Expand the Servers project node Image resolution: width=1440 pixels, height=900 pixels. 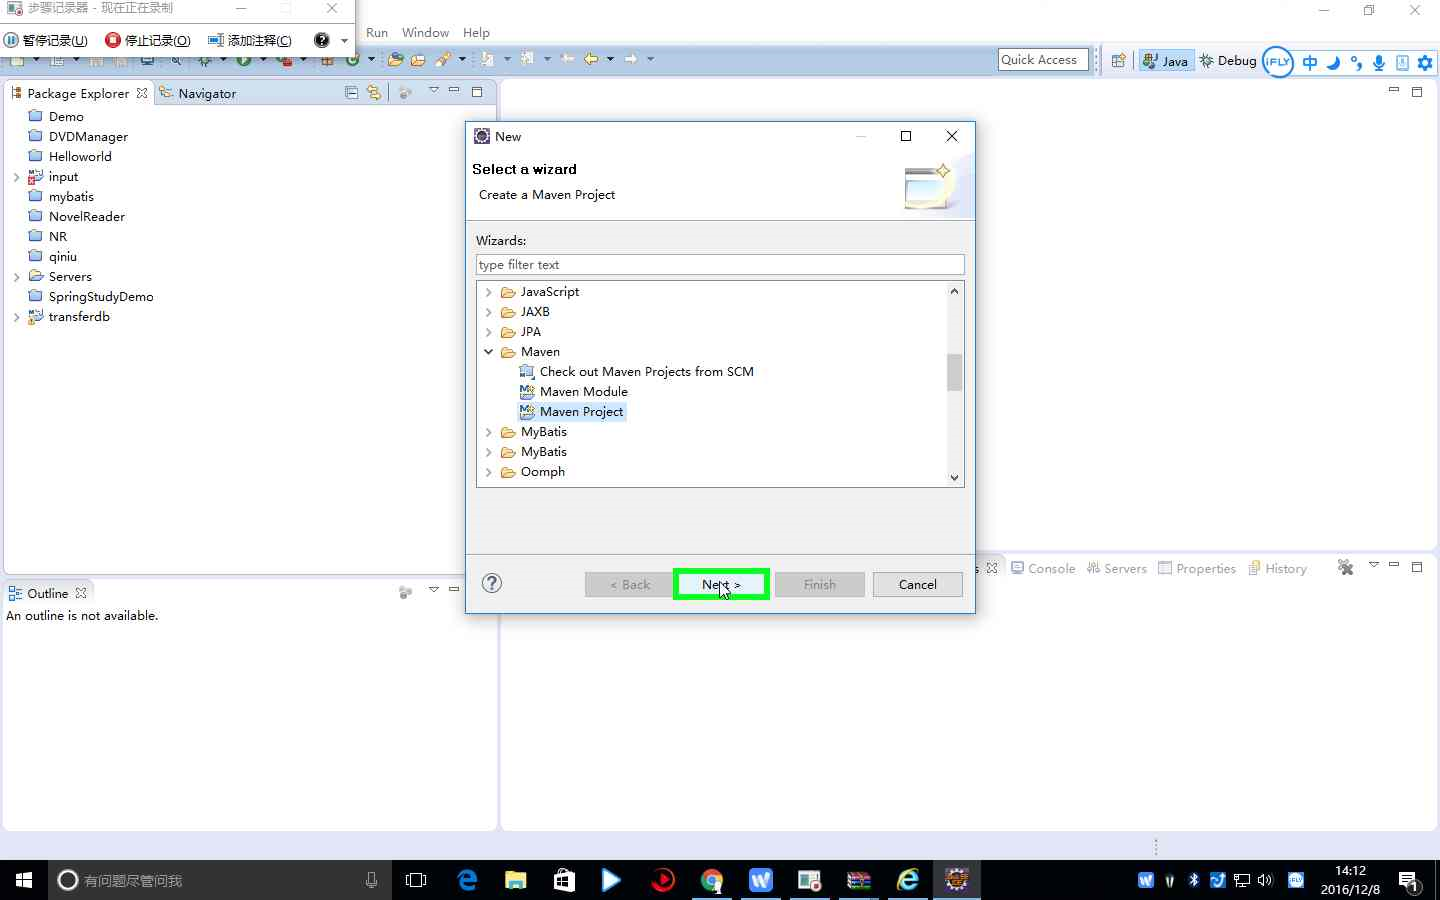pos(16,277)
